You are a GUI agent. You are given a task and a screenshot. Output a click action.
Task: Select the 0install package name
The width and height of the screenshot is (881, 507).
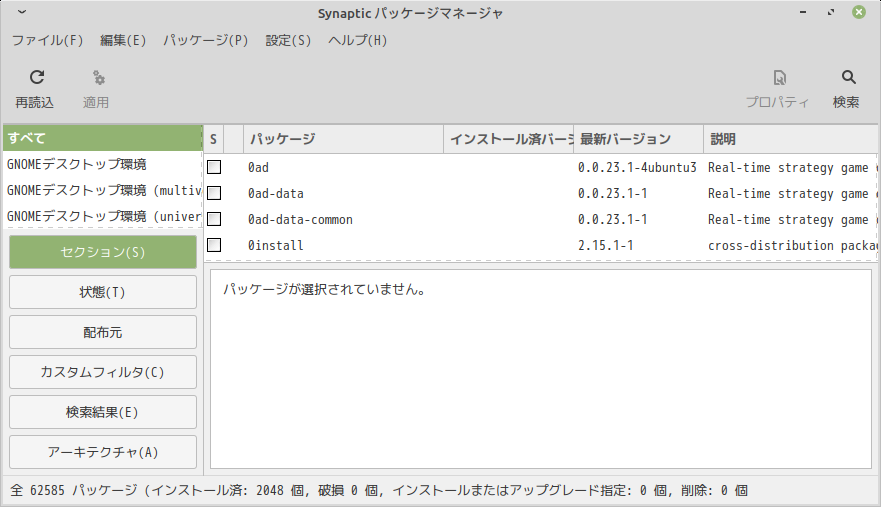(276, 246)
